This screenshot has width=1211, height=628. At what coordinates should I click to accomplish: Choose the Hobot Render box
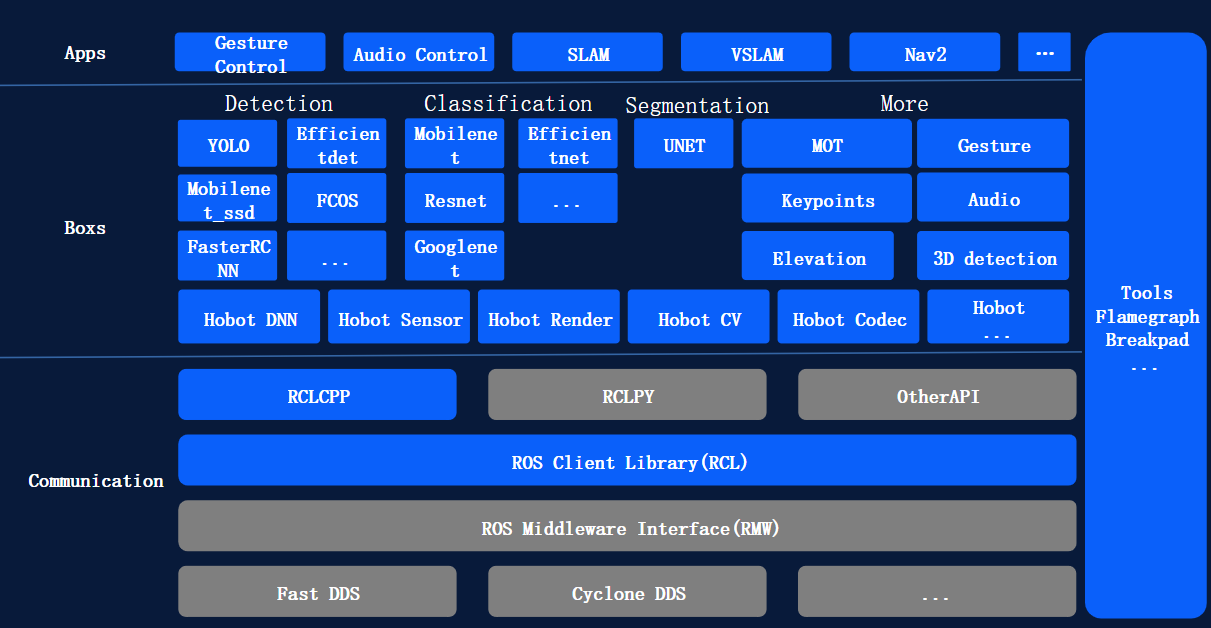(549, 317)
